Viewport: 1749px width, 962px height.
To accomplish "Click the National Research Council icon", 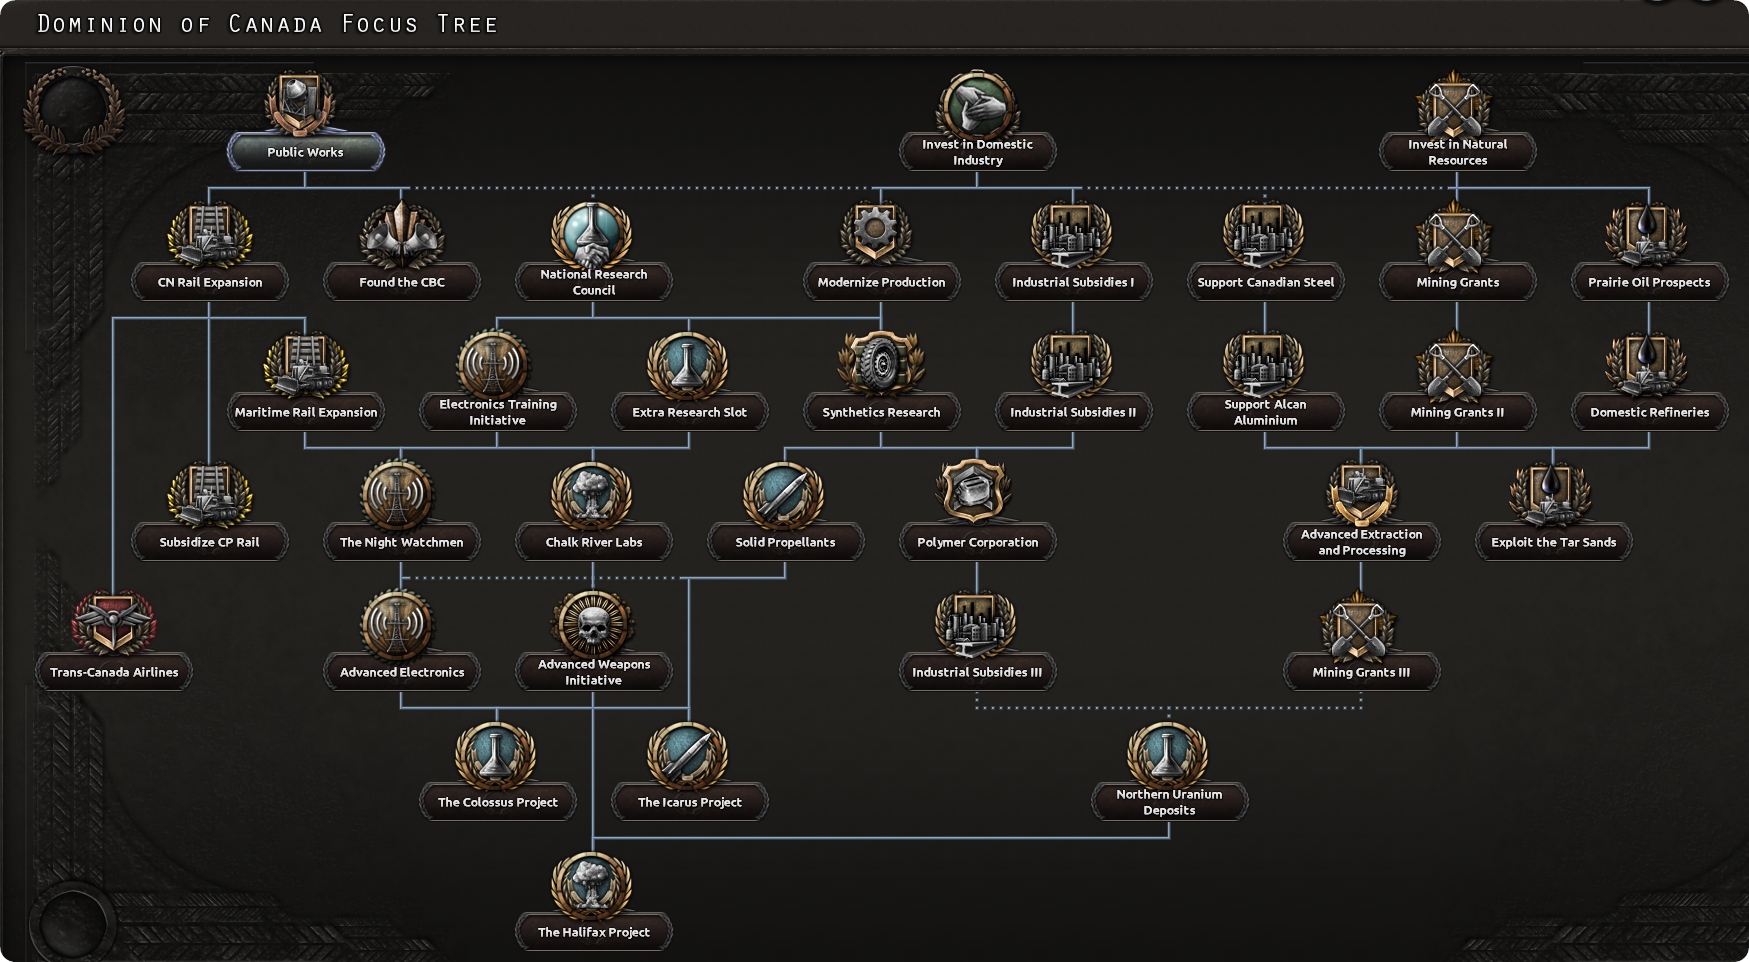I will pyautogui.click(x=592, y=236).
